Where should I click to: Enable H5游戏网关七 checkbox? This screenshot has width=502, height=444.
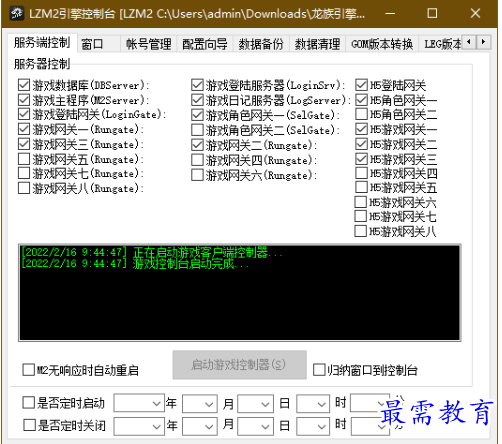pos(361,216)
